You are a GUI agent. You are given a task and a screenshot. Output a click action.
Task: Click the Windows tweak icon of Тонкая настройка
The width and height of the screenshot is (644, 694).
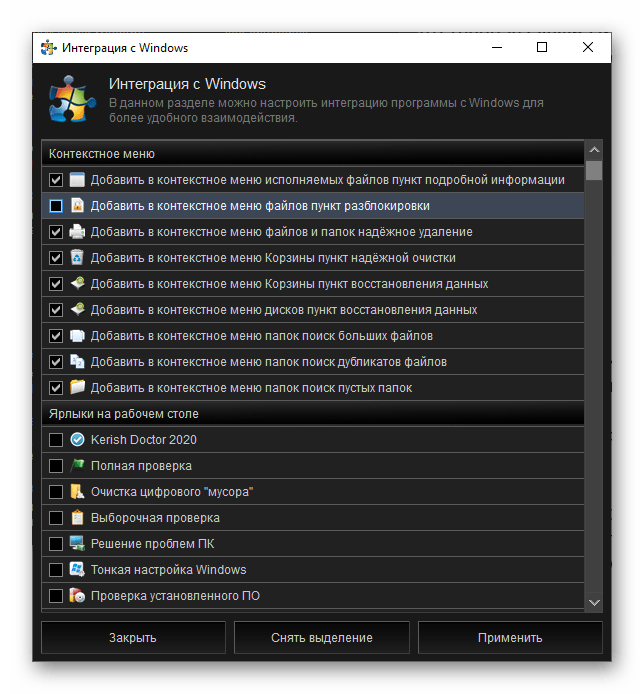tap(77, 570)
